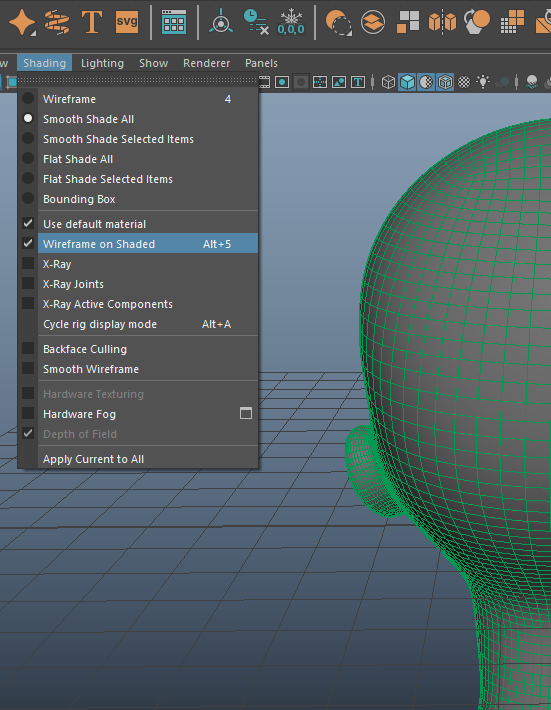Turn on Backface Culling
The height and width of the screenshot is (710, 551).
pos(138,349)
